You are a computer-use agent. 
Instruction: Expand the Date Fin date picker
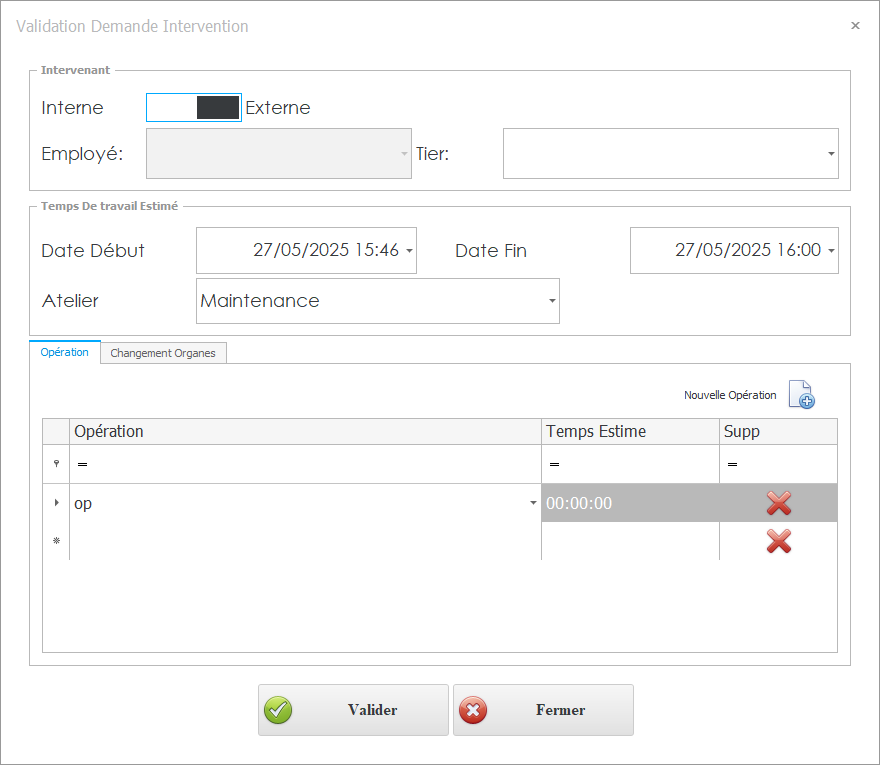(x=831, y=251)
